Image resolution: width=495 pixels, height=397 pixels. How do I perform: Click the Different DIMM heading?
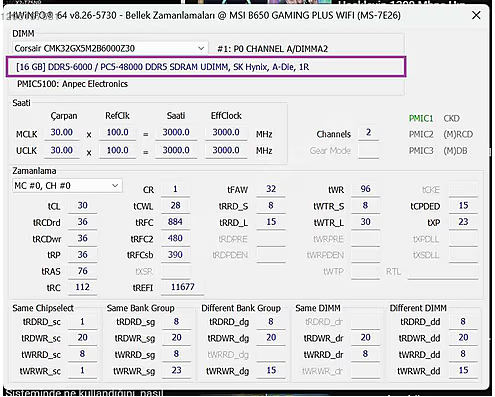tap(418, 308)
